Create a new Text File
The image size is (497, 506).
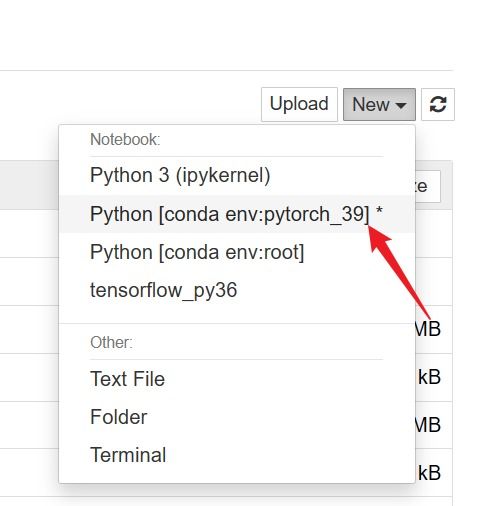point(237,379)
